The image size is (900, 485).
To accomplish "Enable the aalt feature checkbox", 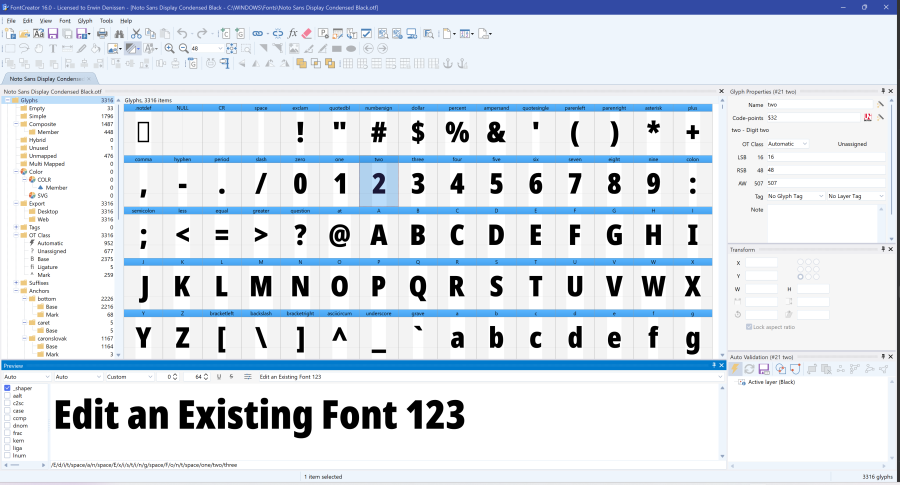I will (x=7, y=395).
